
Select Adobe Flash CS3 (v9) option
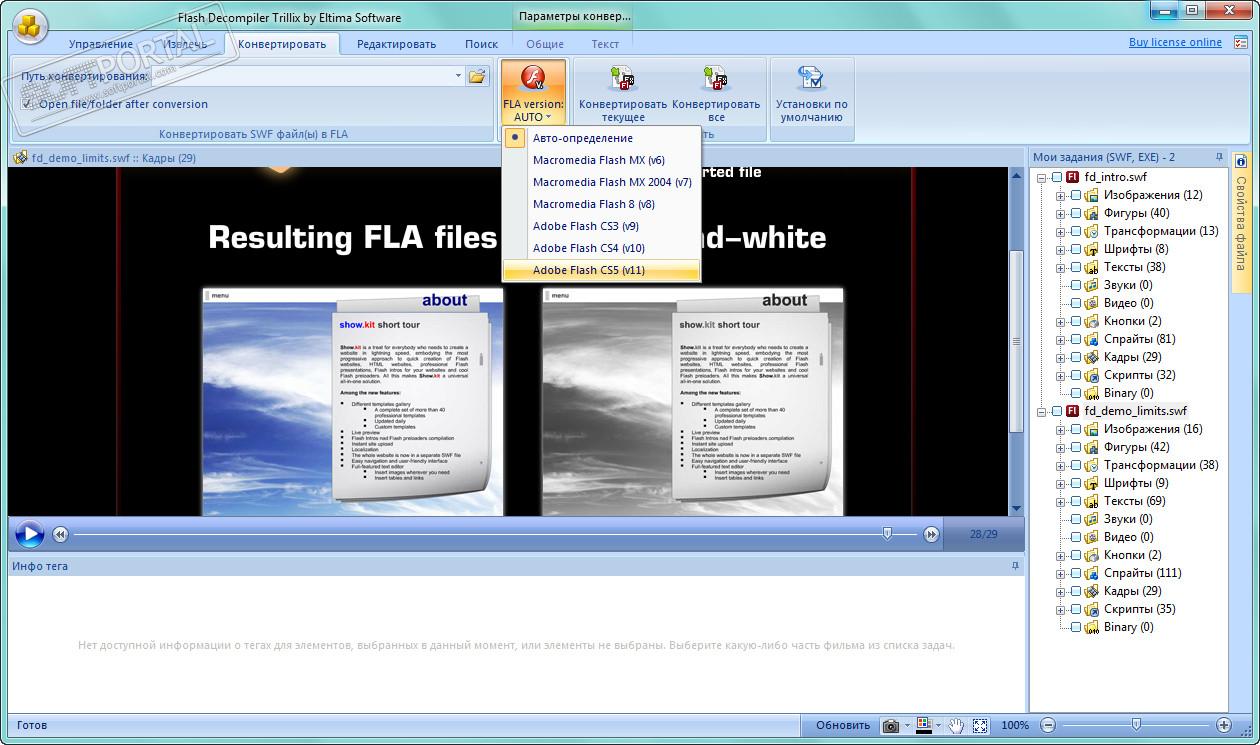pyautogui.click(x=601, y=226)
